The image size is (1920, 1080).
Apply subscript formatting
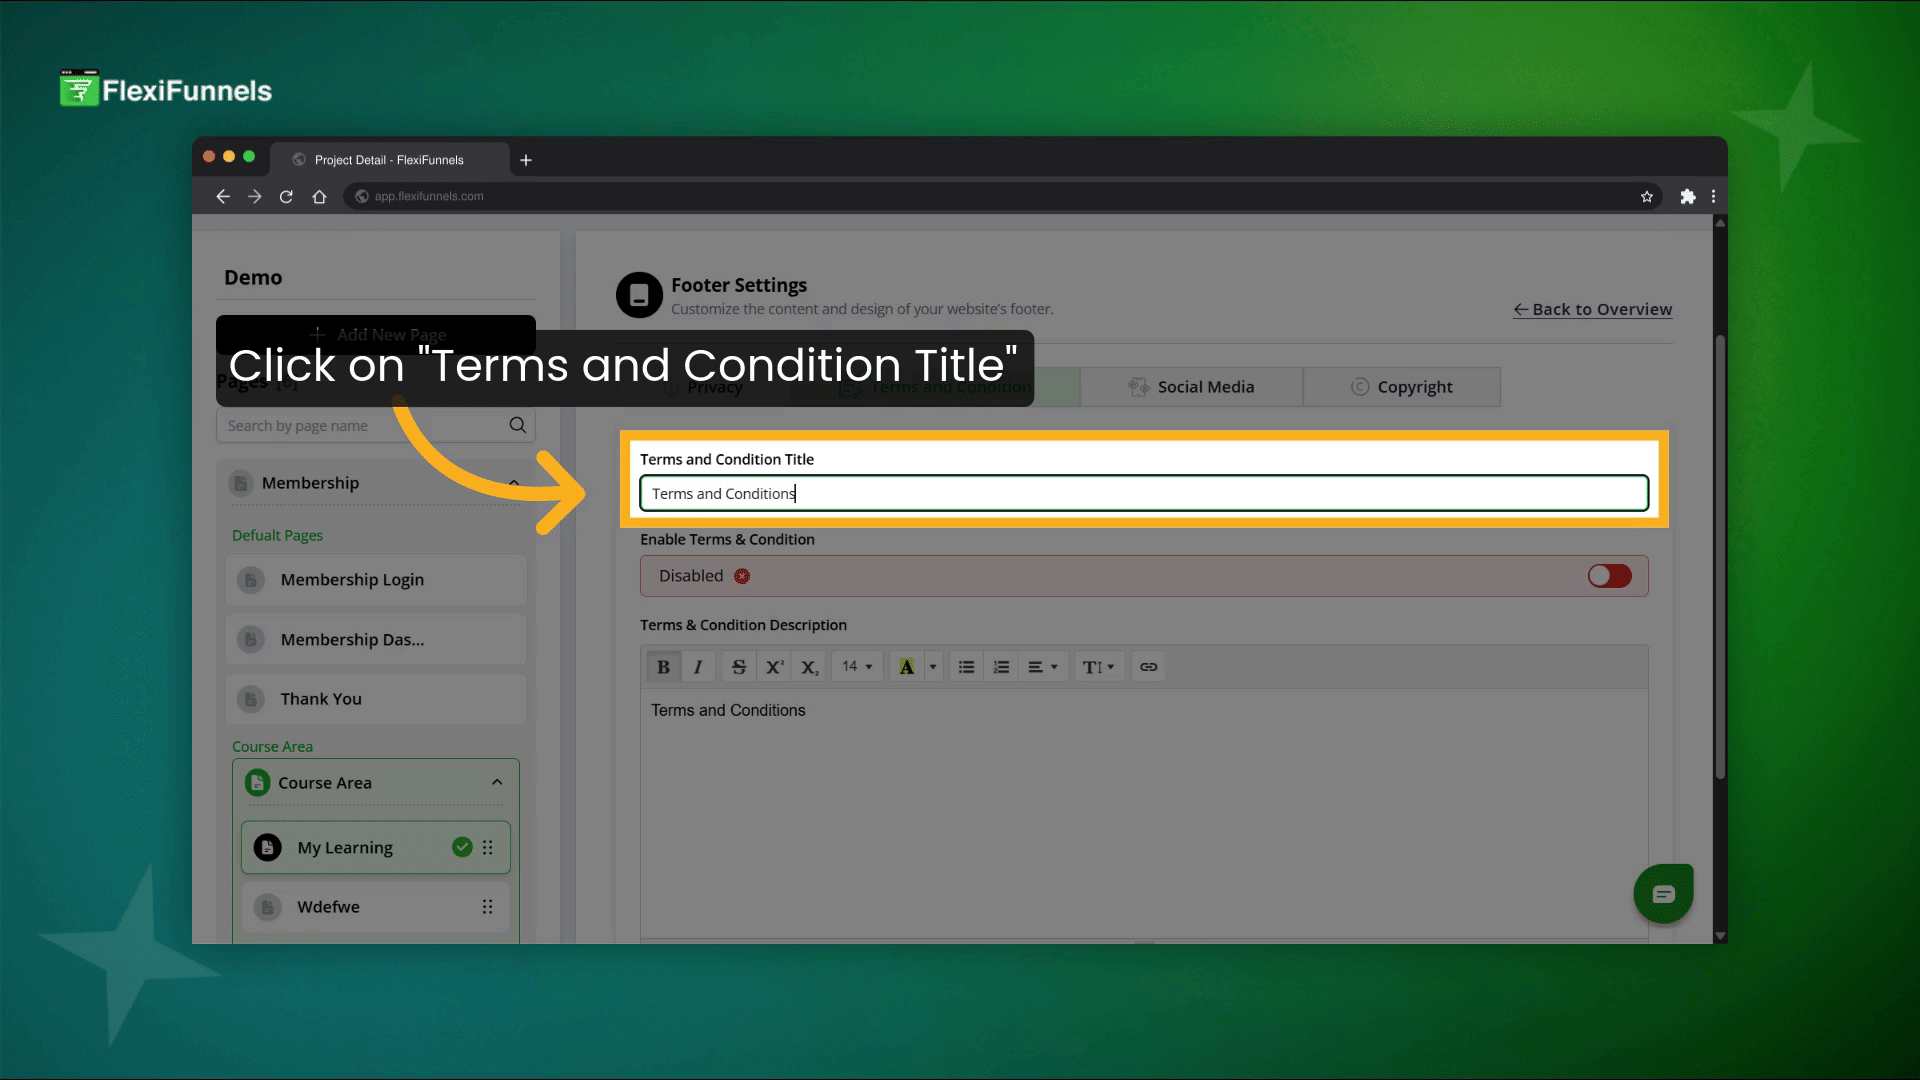(810, 667)
